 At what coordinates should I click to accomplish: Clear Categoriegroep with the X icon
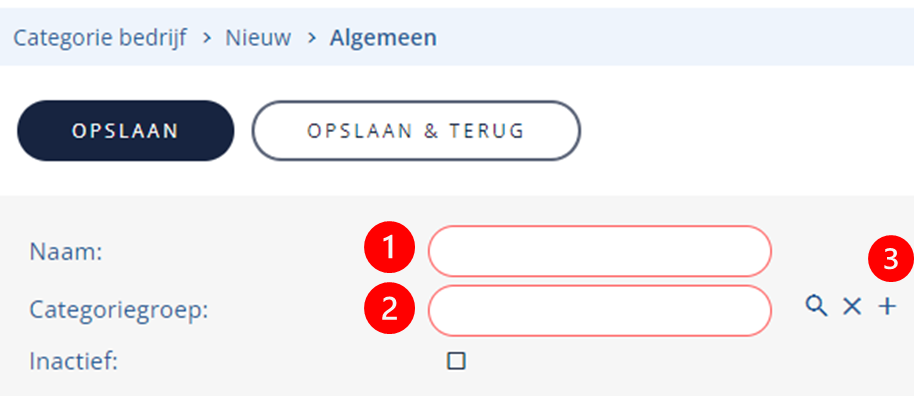pos(852,306)
